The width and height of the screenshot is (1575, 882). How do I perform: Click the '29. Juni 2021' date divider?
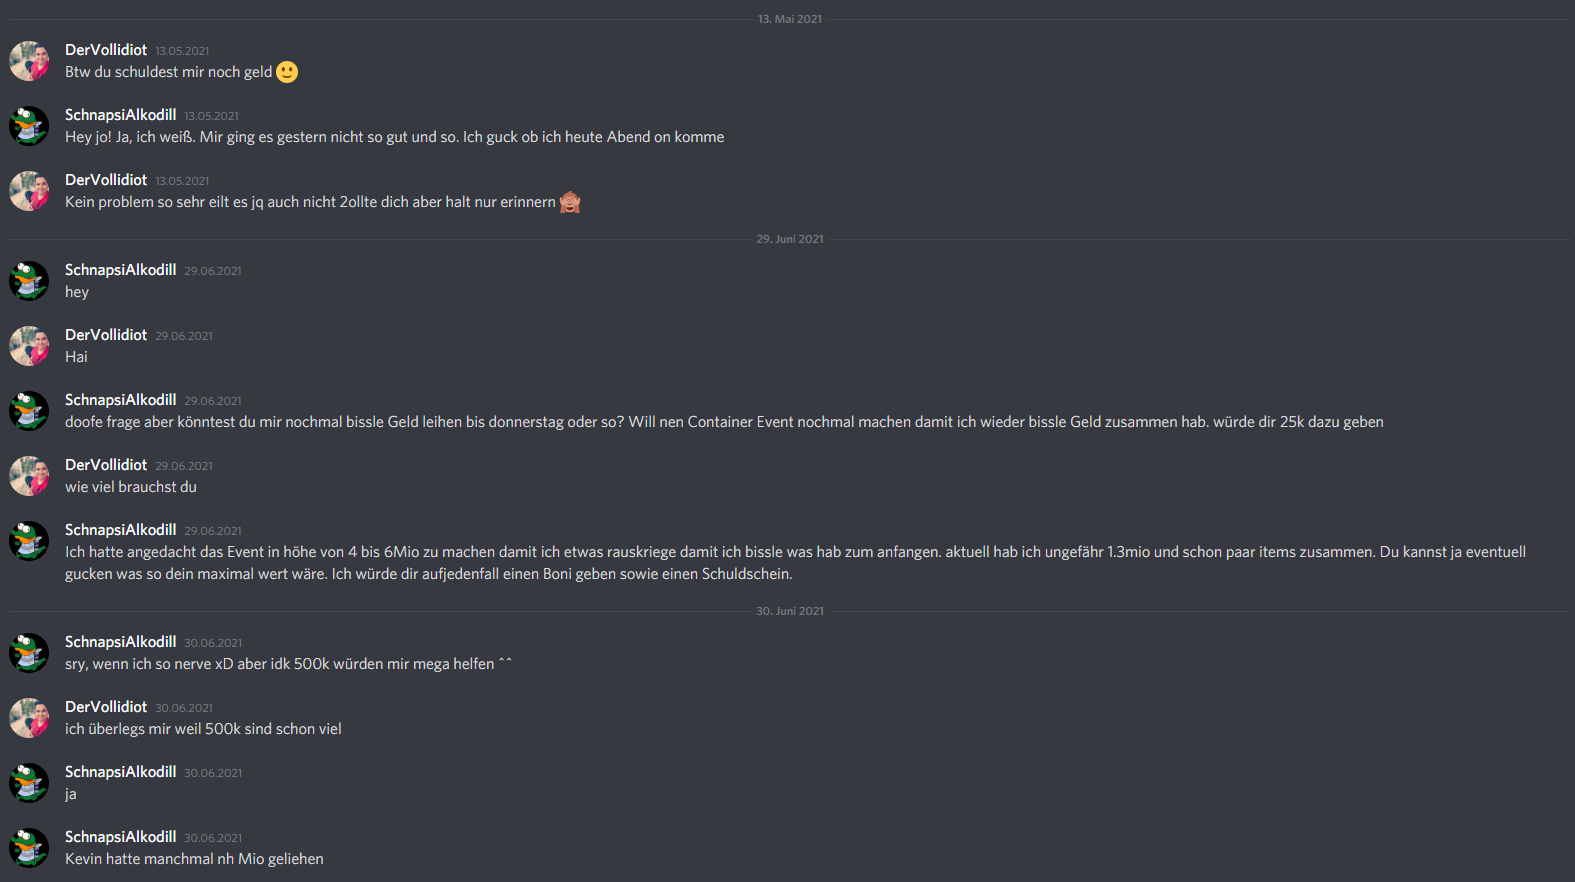790,239
